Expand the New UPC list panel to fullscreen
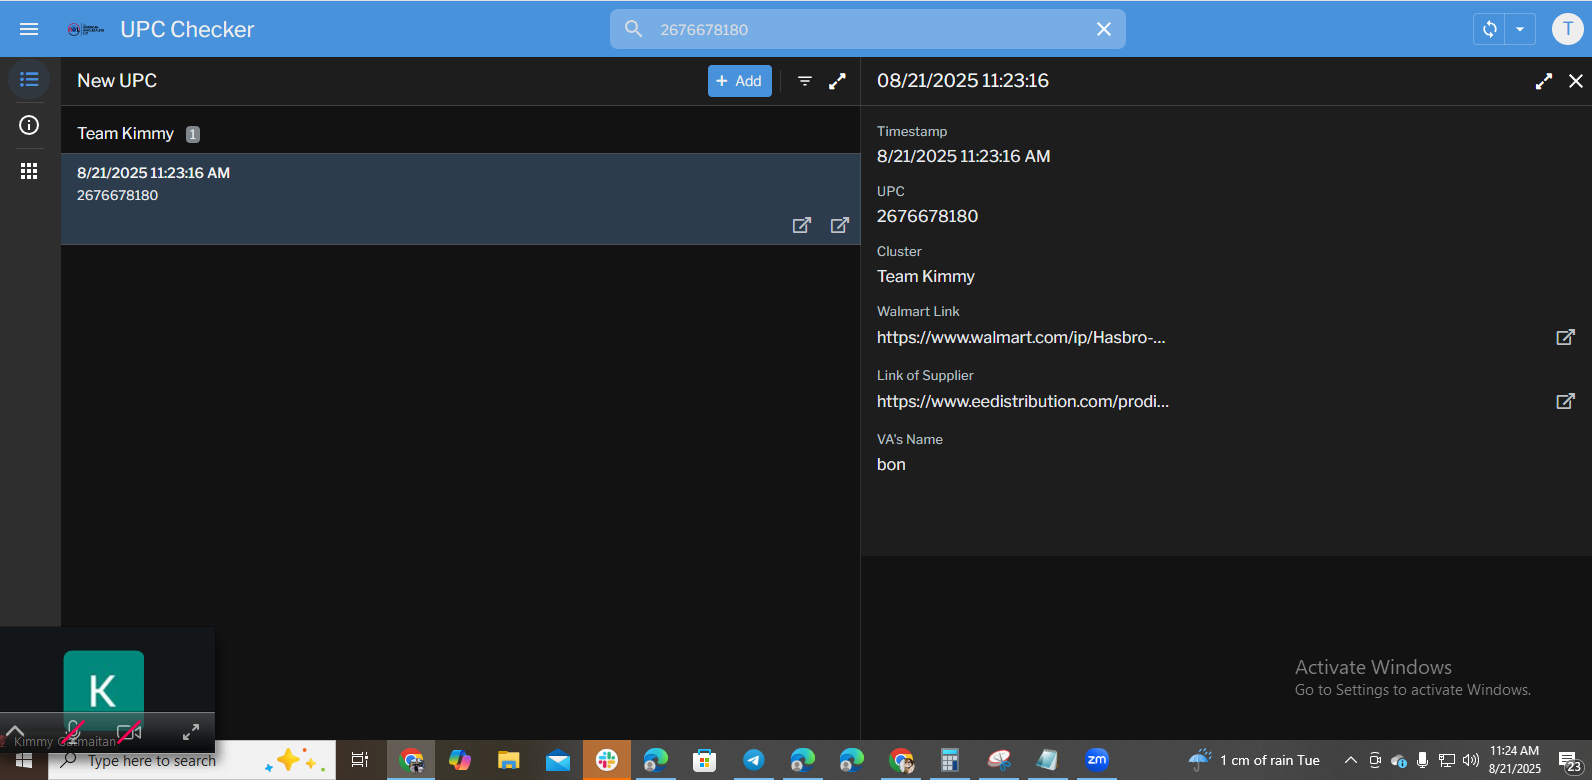This screenshot has width=1592, height=780. coord(838,81)
